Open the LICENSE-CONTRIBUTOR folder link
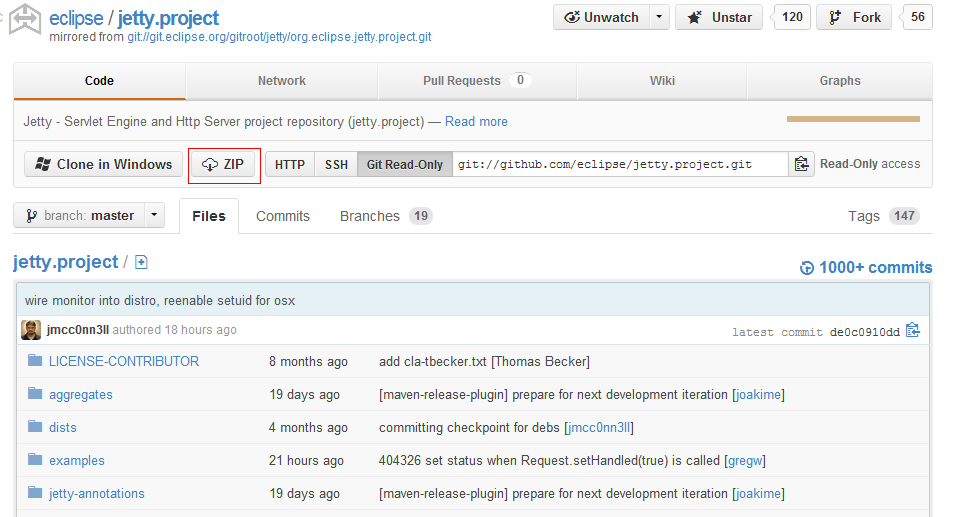This screenshot has width=953, height=517. [x=124, y=361]
